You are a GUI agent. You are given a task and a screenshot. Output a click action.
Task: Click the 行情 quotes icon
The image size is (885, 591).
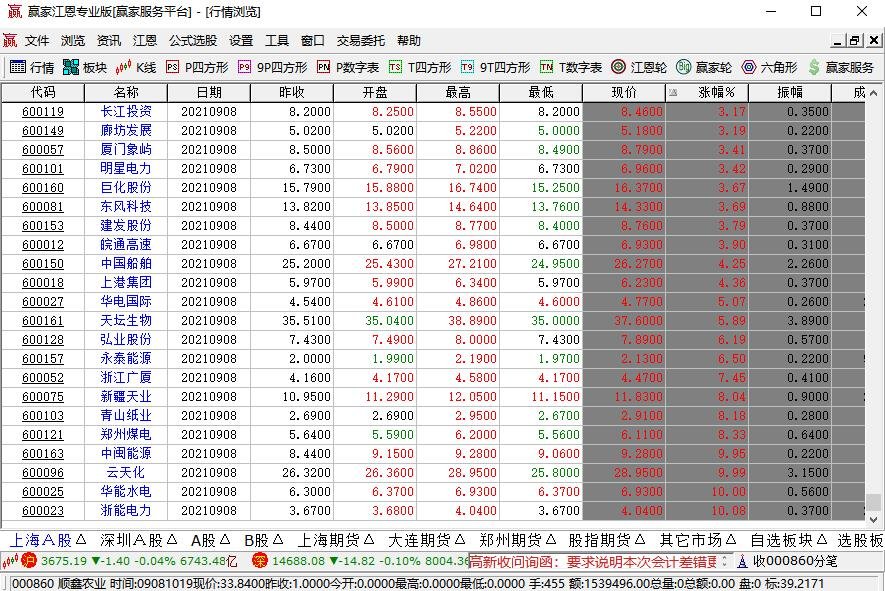(34, 69)
